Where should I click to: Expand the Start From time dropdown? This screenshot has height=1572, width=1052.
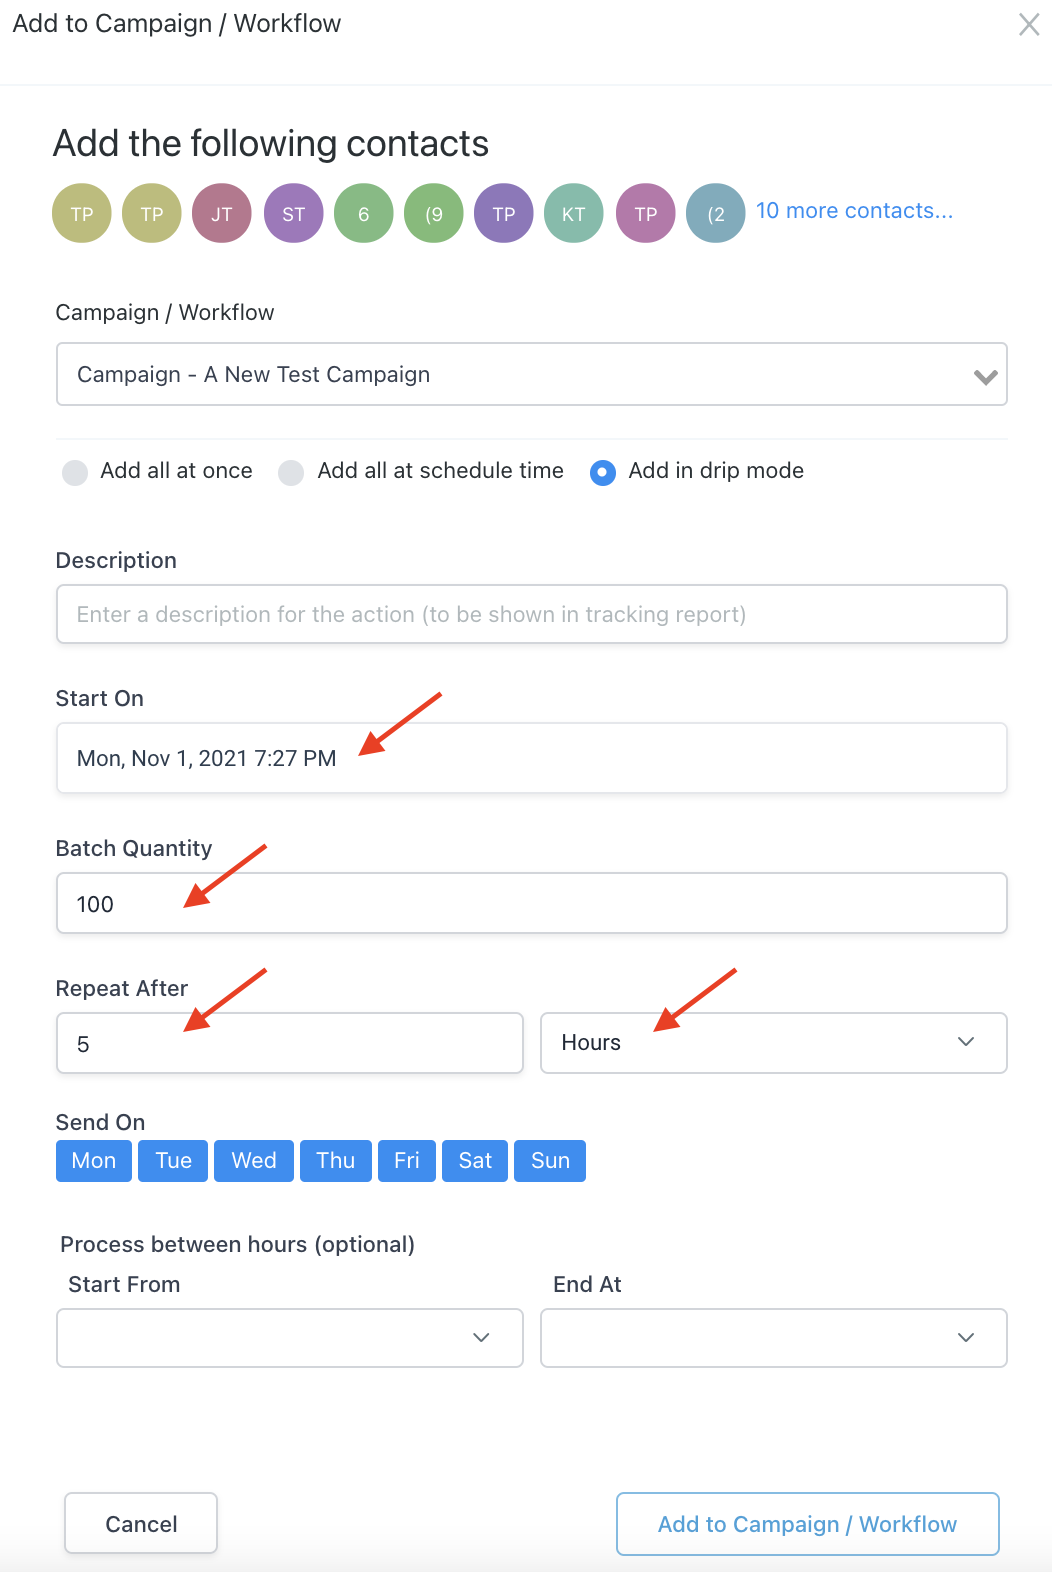coord(290,1337)
